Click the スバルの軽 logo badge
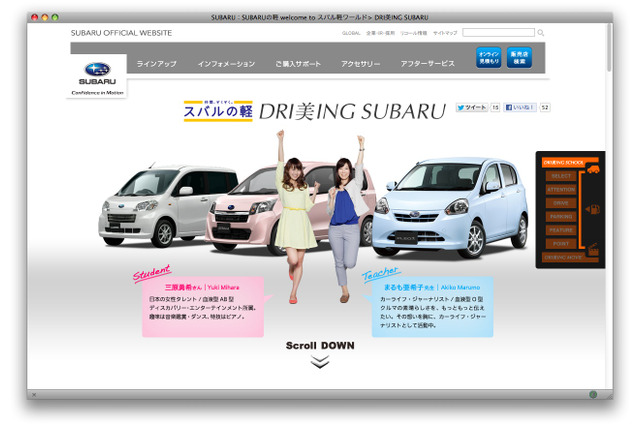 [x=218, y=111]
